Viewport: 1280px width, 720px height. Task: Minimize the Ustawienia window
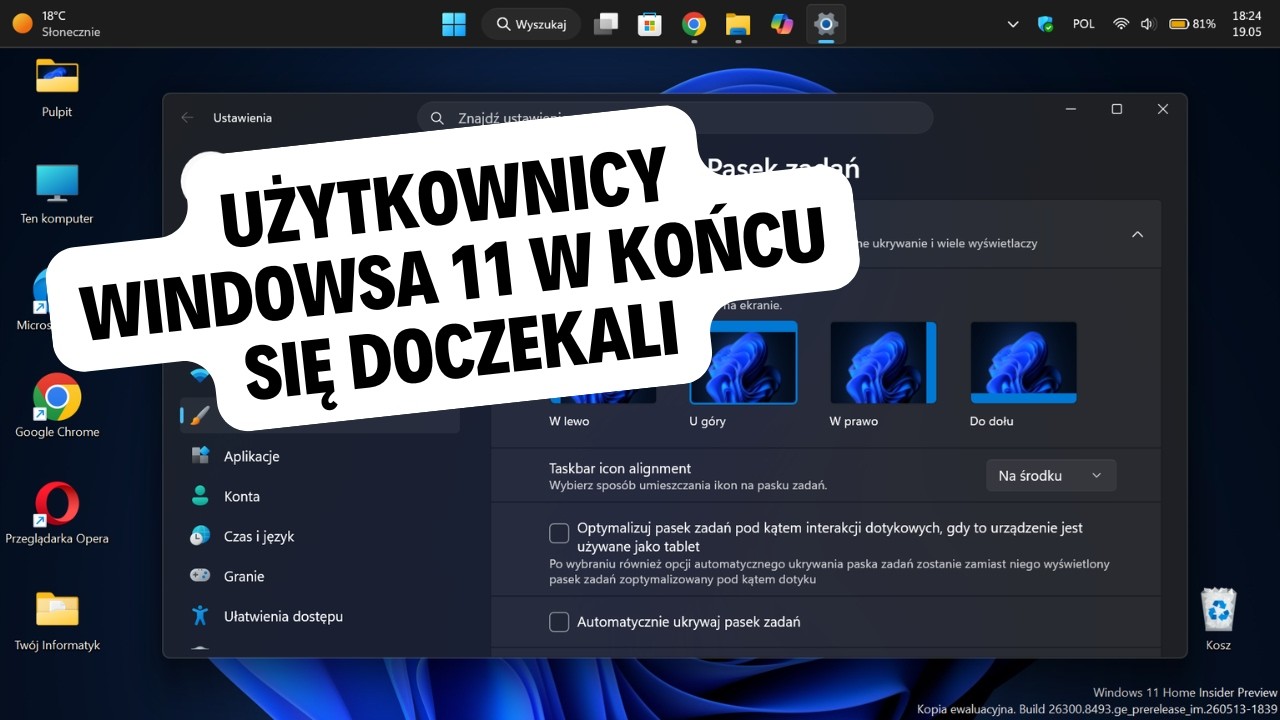pos(1071,109)
